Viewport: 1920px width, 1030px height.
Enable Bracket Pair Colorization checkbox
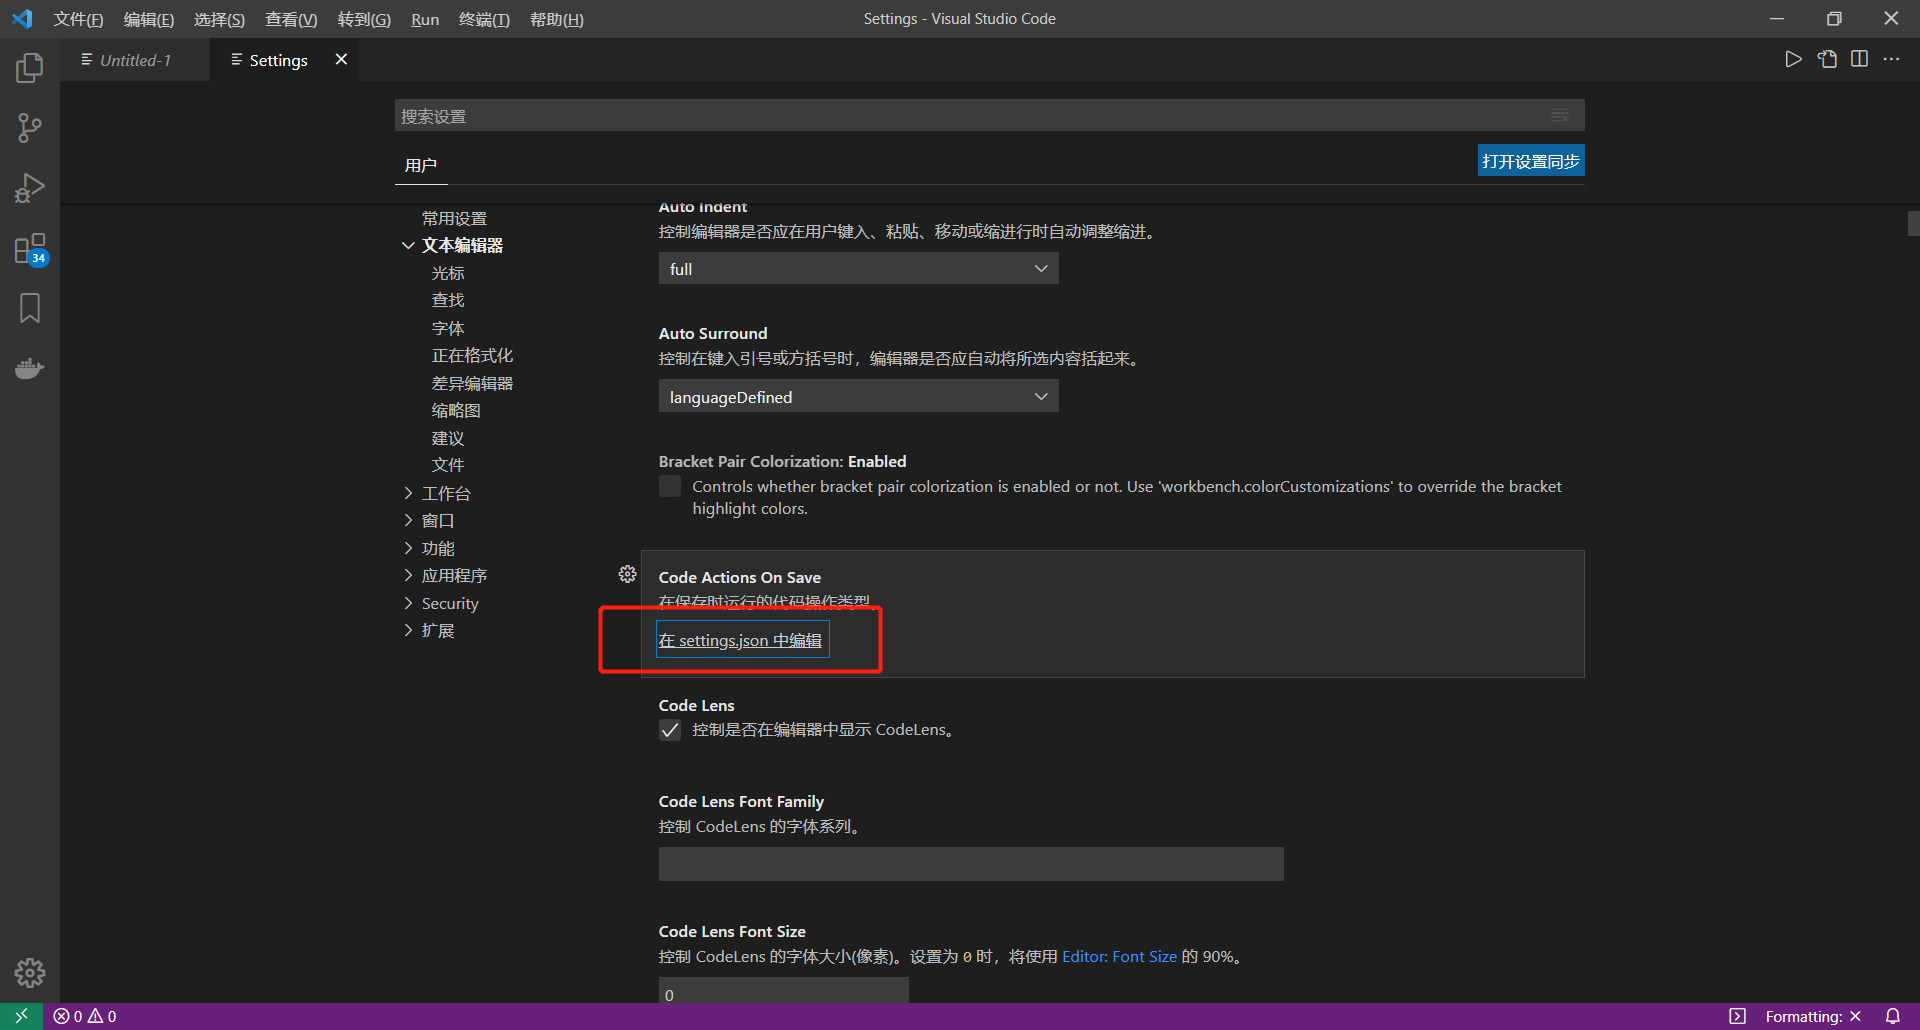pos(670,487)
